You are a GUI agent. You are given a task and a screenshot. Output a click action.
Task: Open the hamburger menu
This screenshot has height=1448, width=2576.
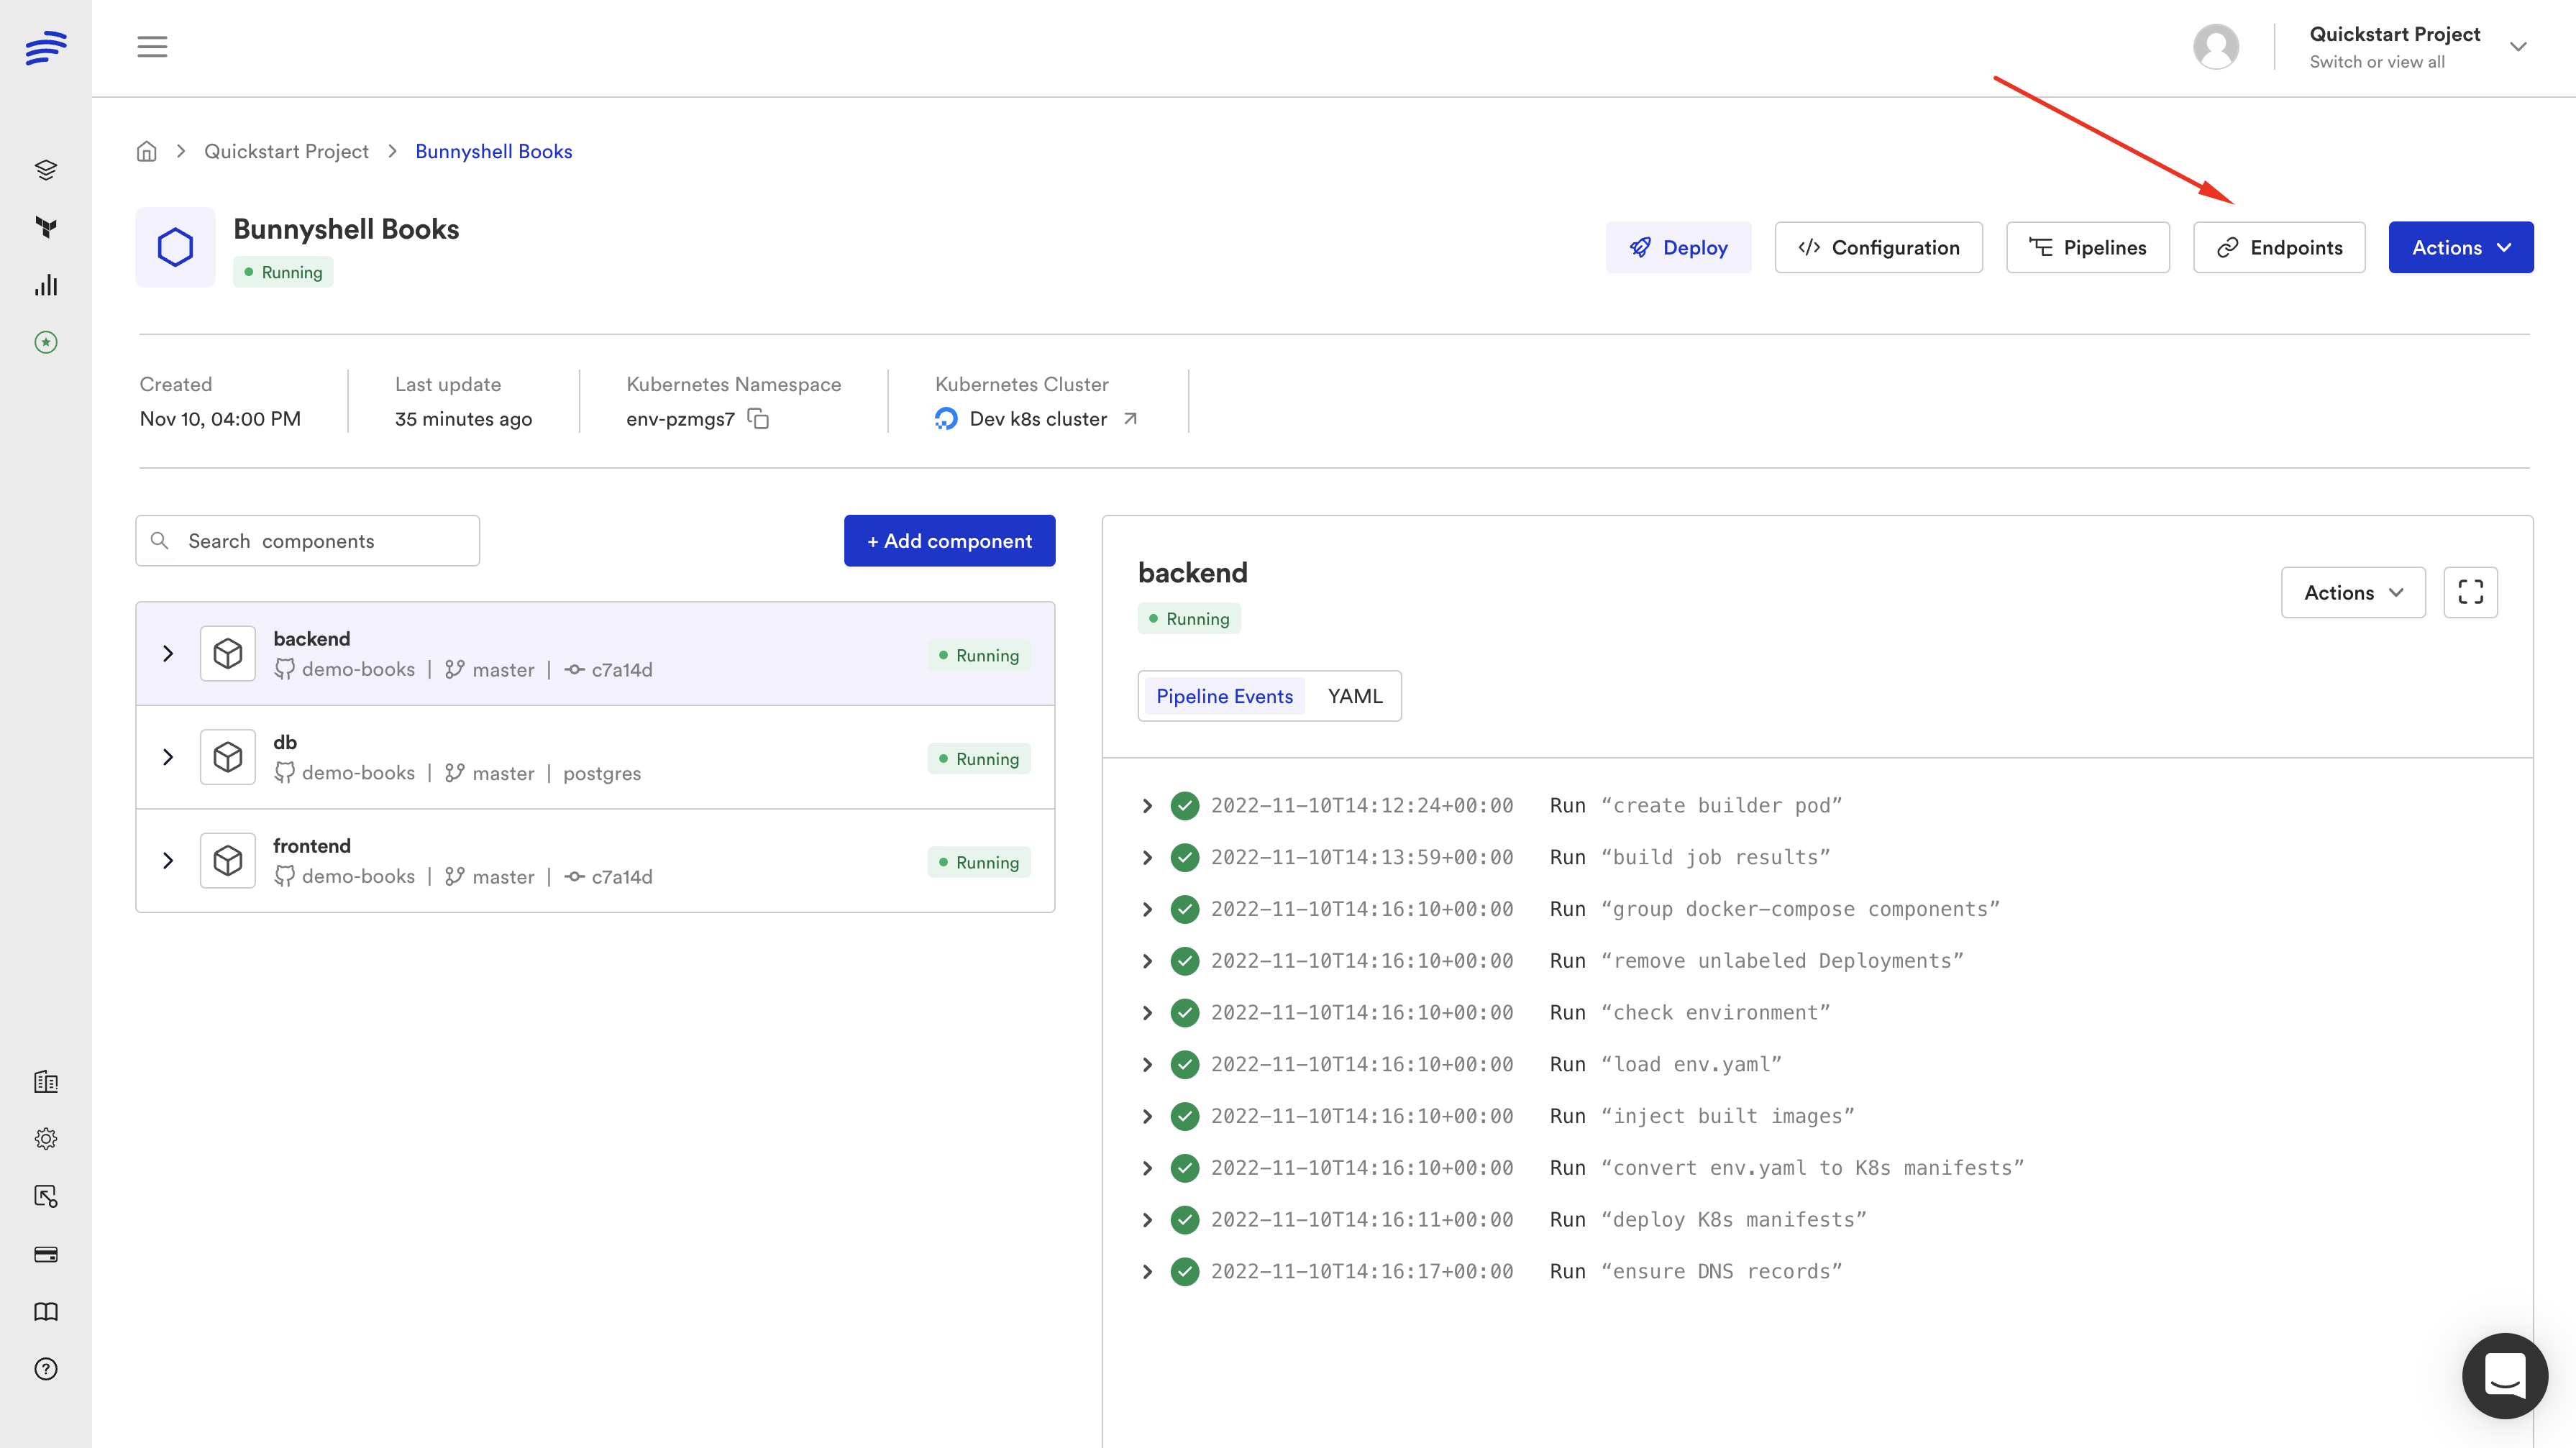152,47
